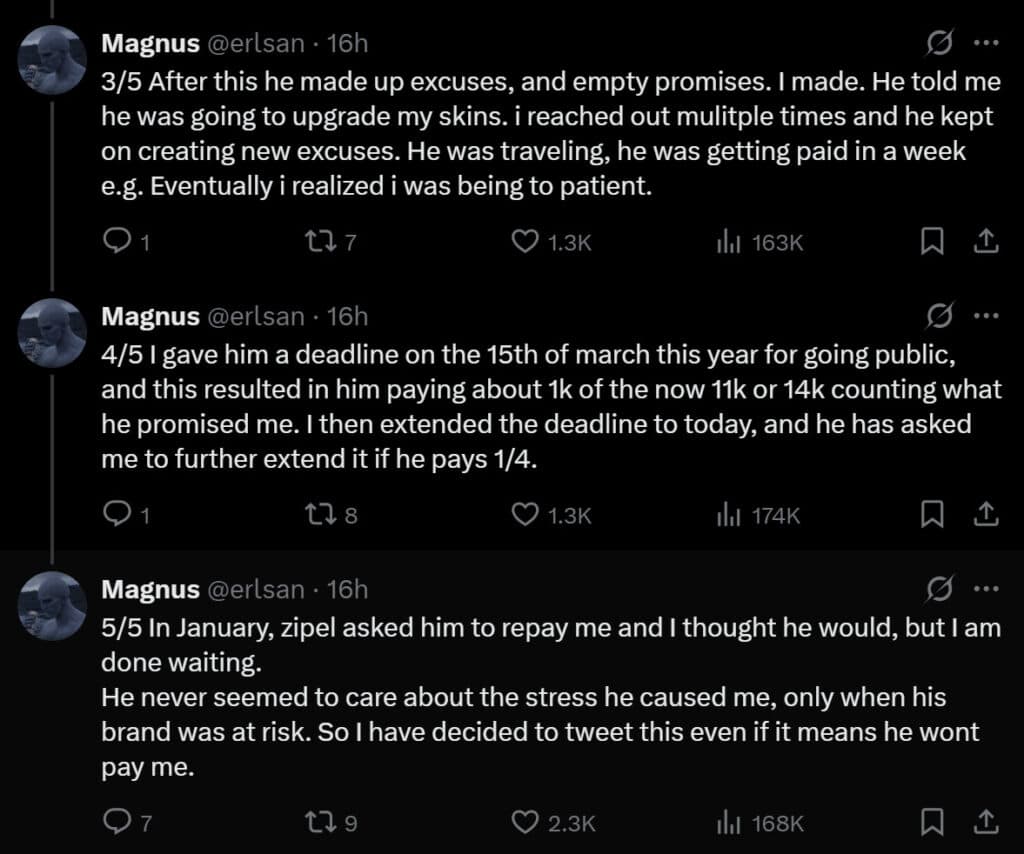Like the 4/5 deadline tweet
The image size is (1024, 854).
(526, 515)
